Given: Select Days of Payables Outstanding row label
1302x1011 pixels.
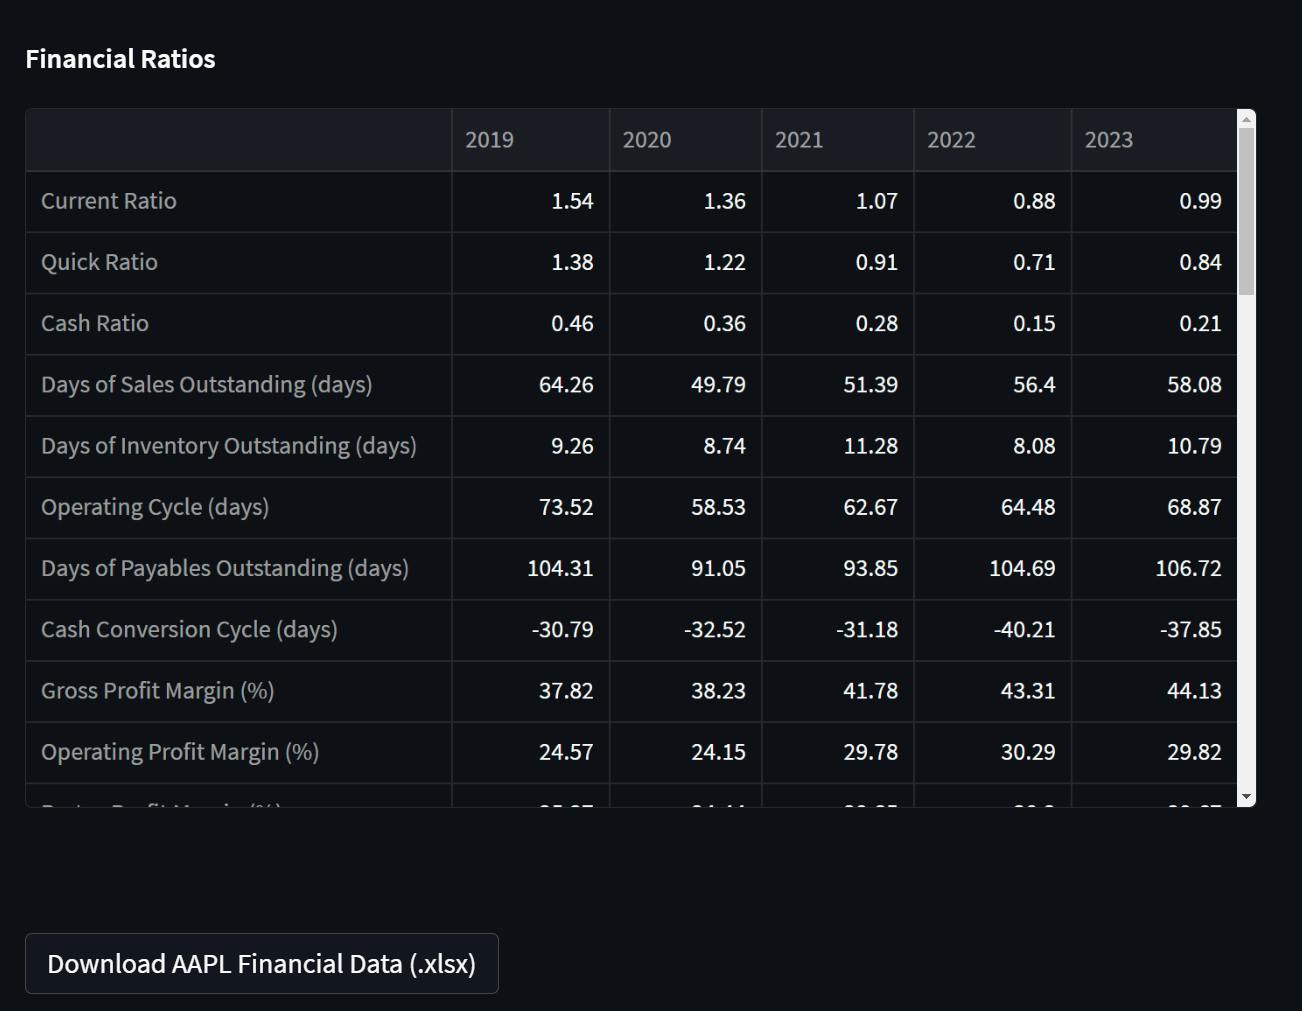Looking at the screenshot, I should tap(225, 568).
